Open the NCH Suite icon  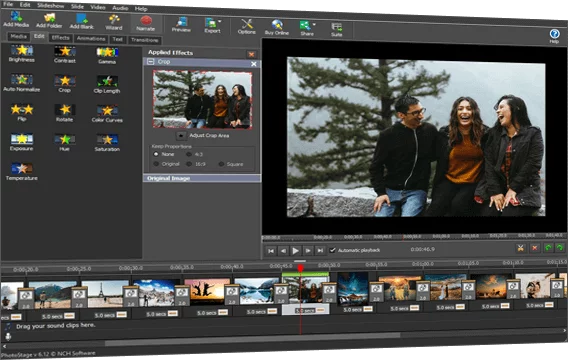click(337, 29)
